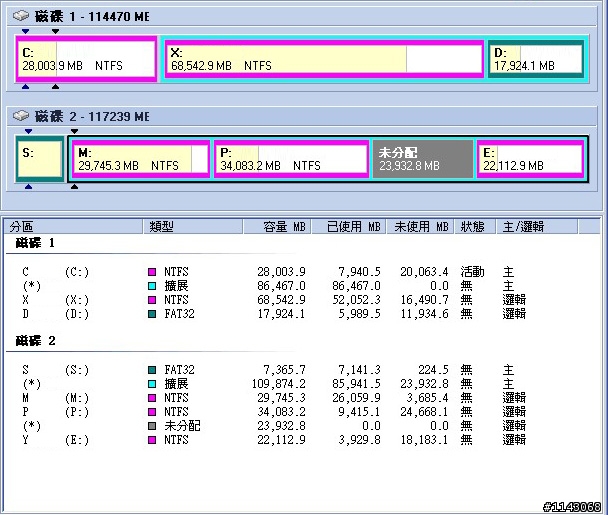This screenshot has width=608, height=515.
Task: Click the Disk 2 drive icon
Action: click(x=21, y=116)
